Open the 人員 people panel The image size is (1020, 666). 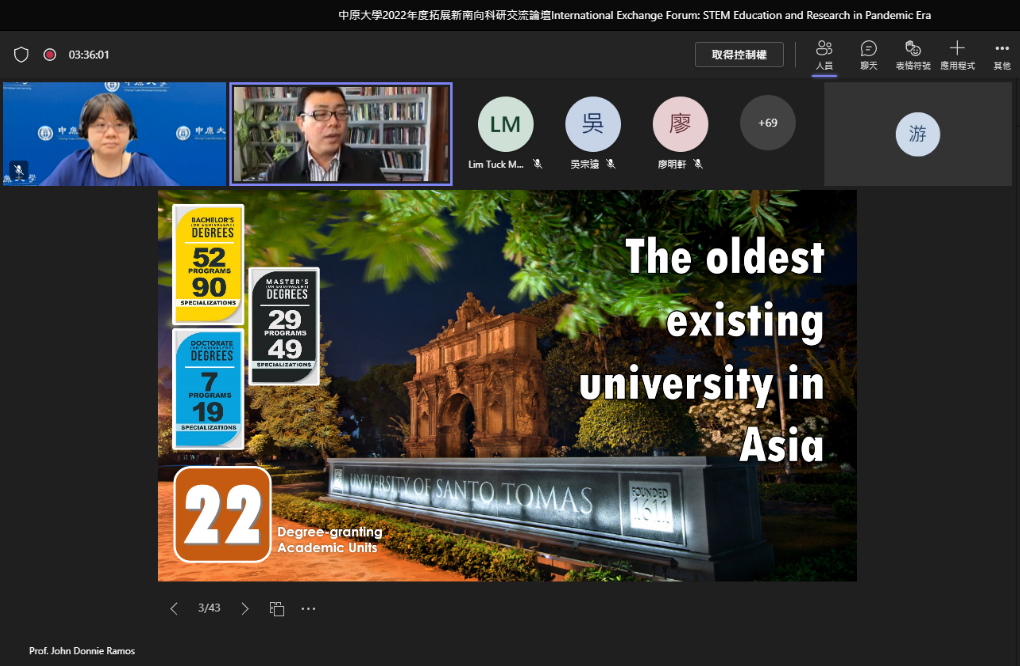tap(824, 55)
